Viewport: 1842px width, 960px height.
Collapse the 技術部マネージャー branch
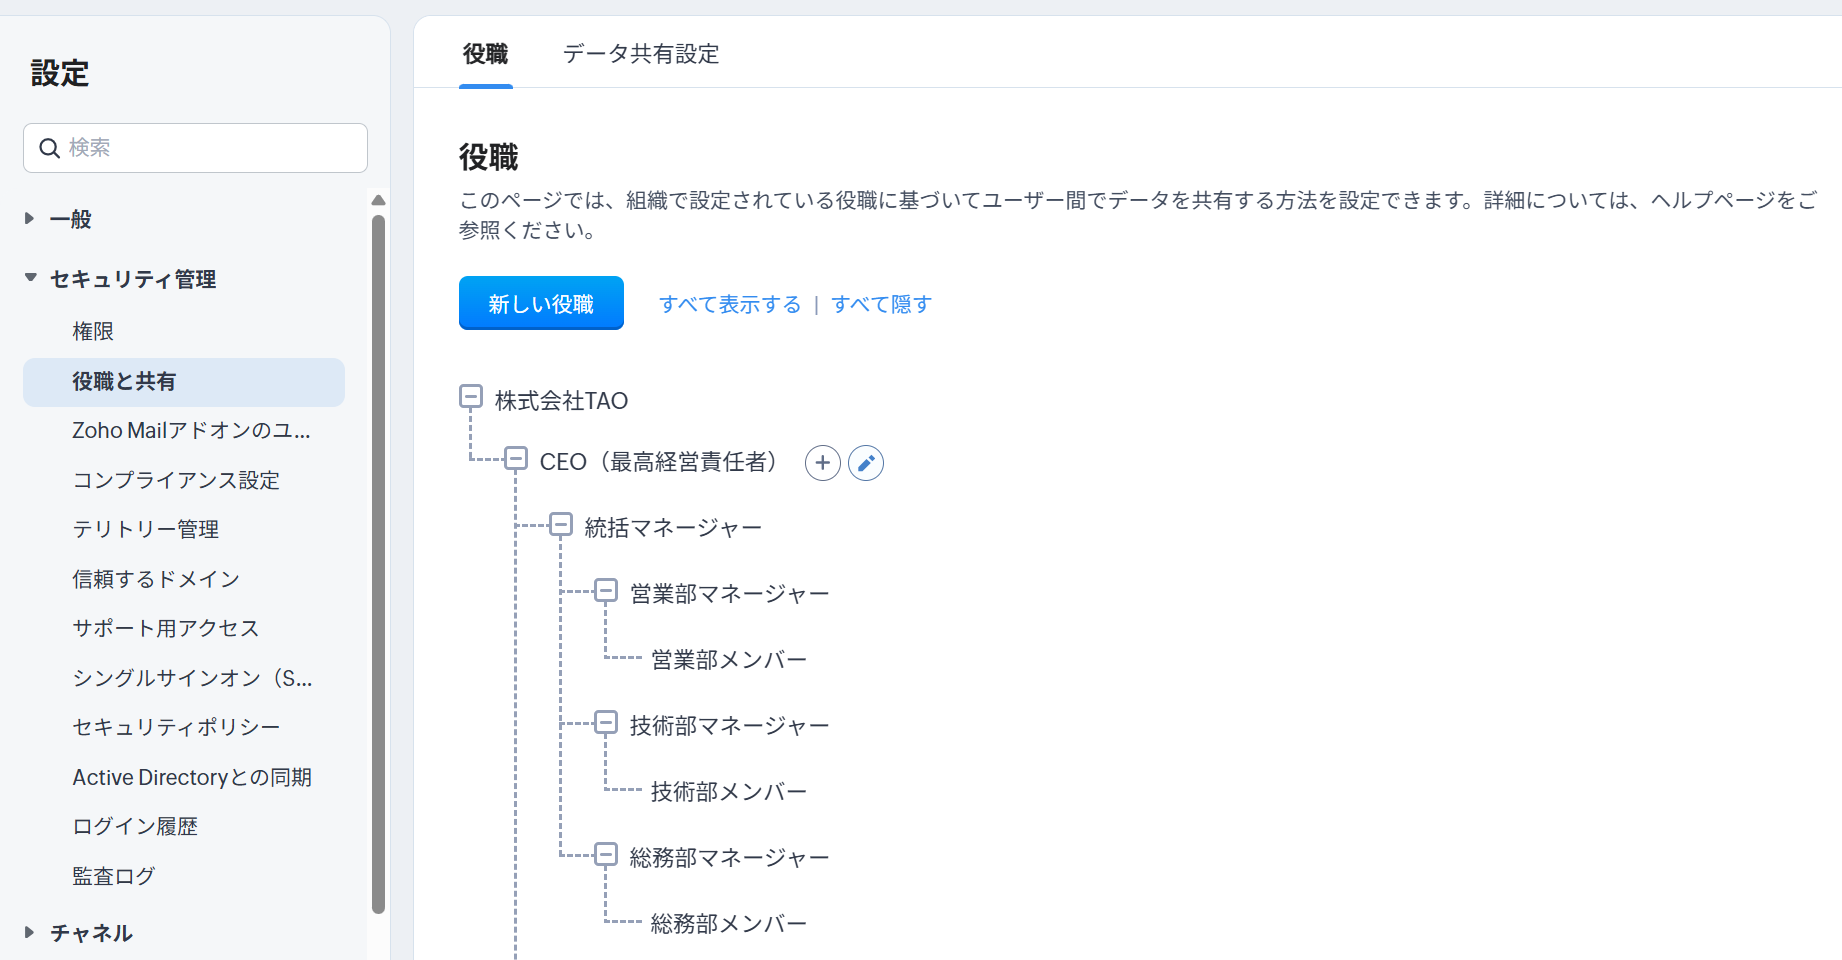[606, 723]
